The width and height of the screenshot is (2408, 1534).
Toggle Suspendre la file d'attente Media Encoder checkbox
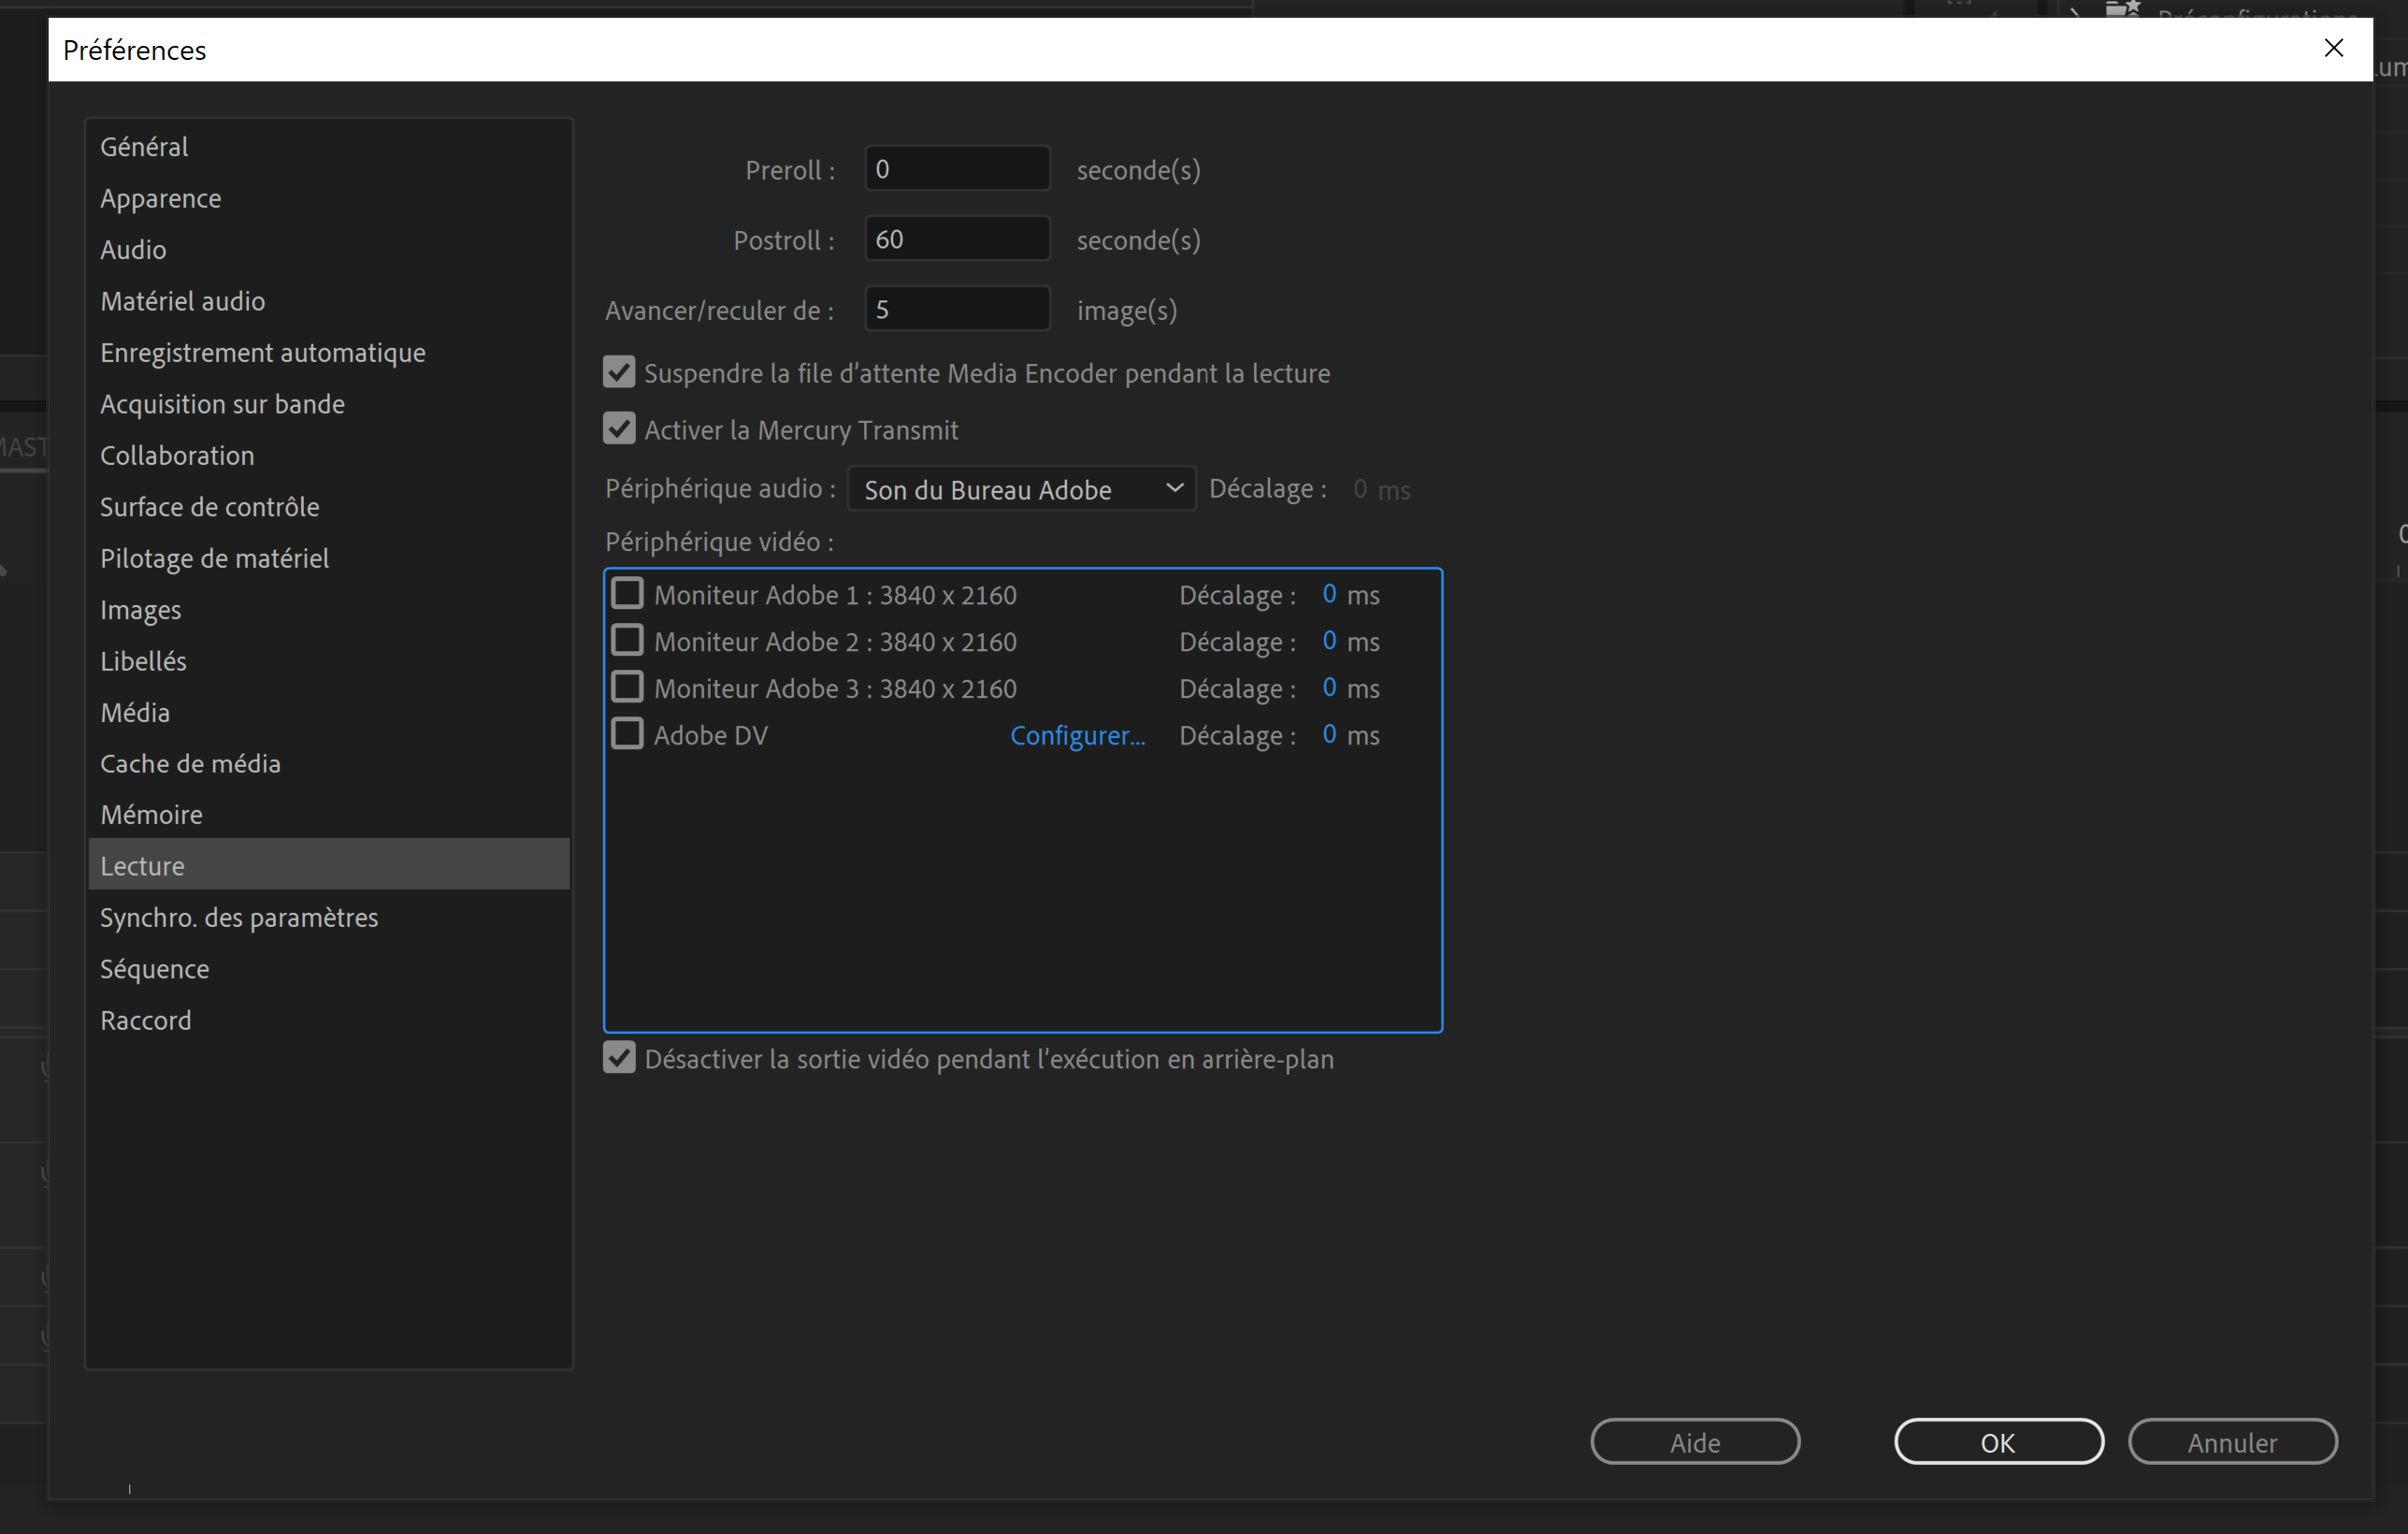[619, 373]
